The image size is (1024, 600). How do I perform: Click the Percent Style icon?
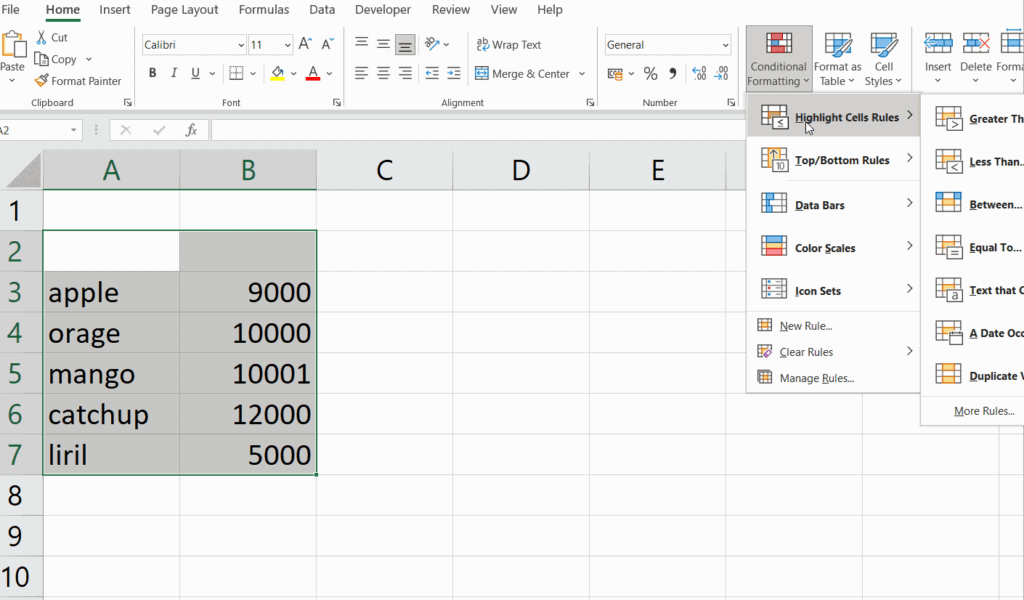tap(650, 73)
